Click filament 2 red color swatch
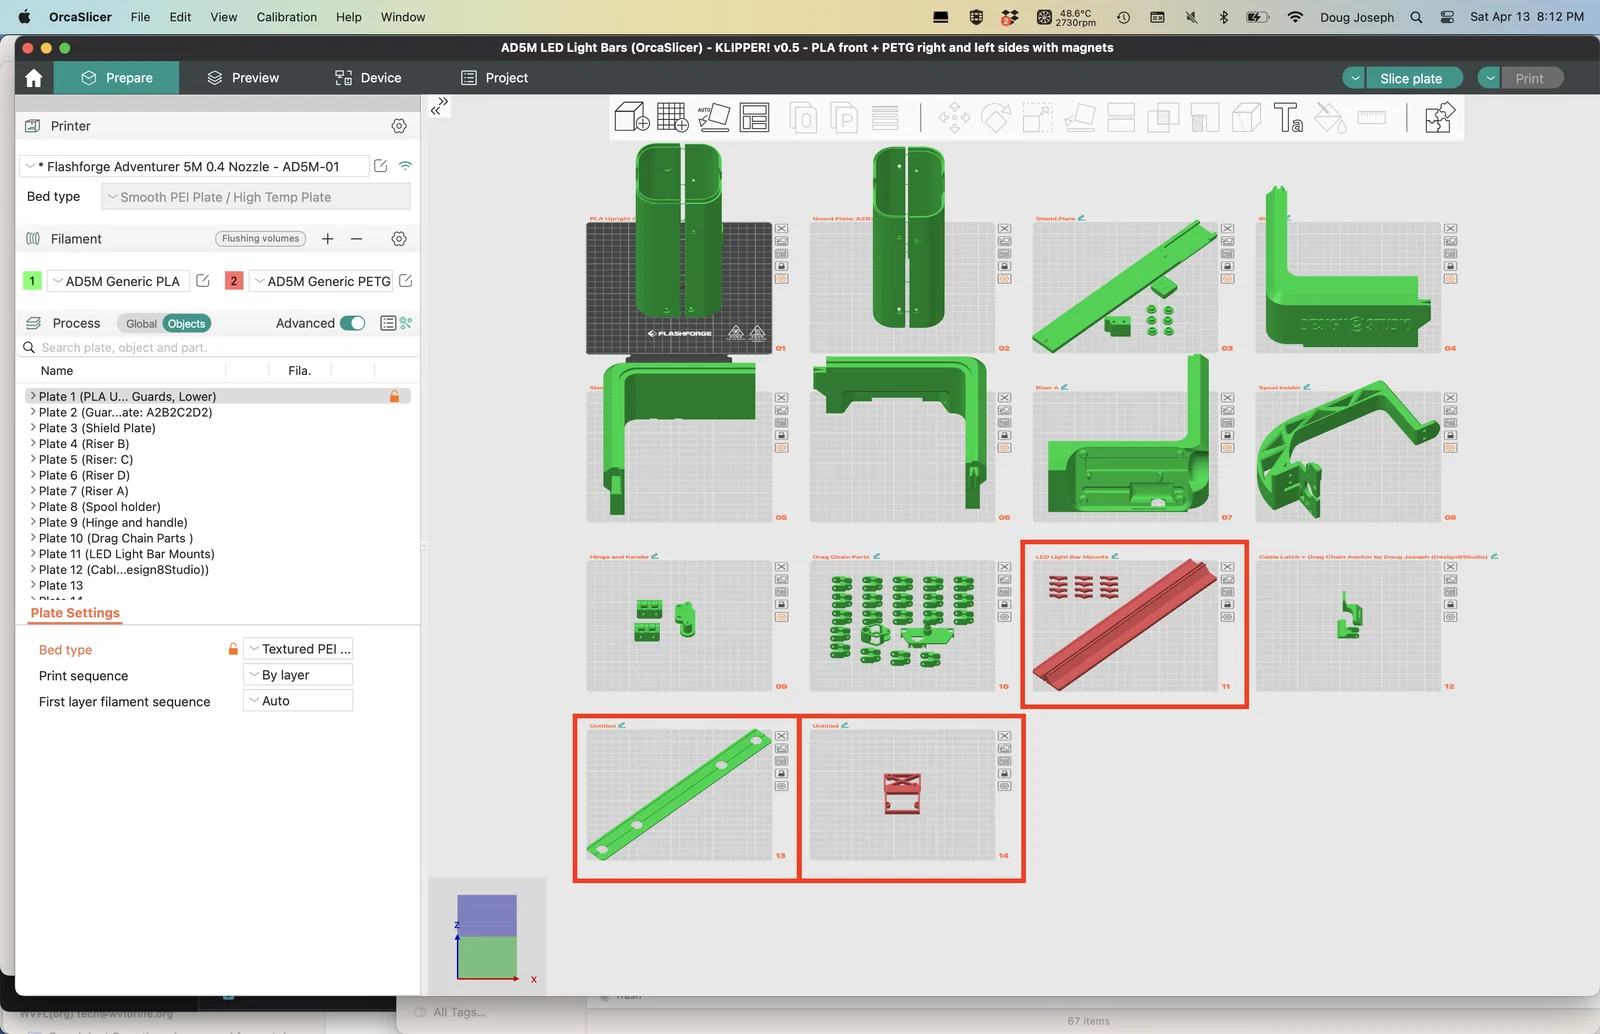The height and width of the screenshot is (1034, 1600). [x=234, y=281]
